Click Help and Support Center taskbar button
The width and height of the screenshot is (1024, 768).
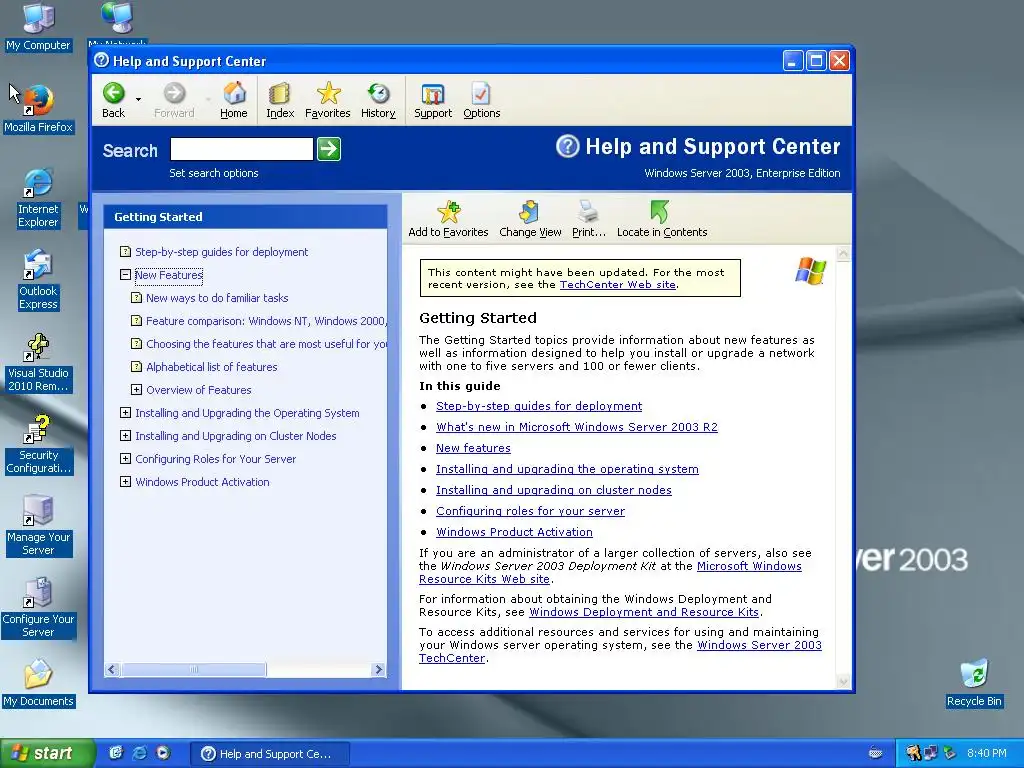(270, 754)
